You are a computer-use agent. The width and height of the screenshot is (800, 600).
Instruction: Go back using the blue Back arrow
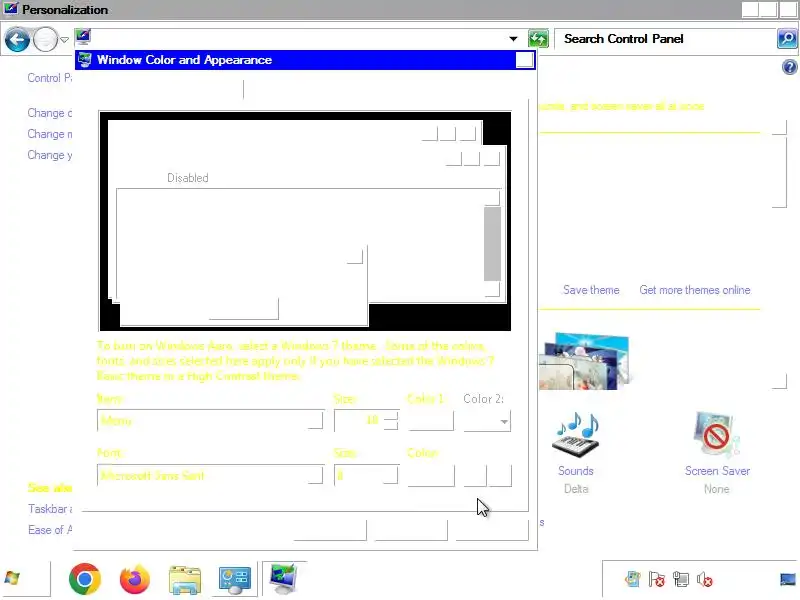(17, 39)
